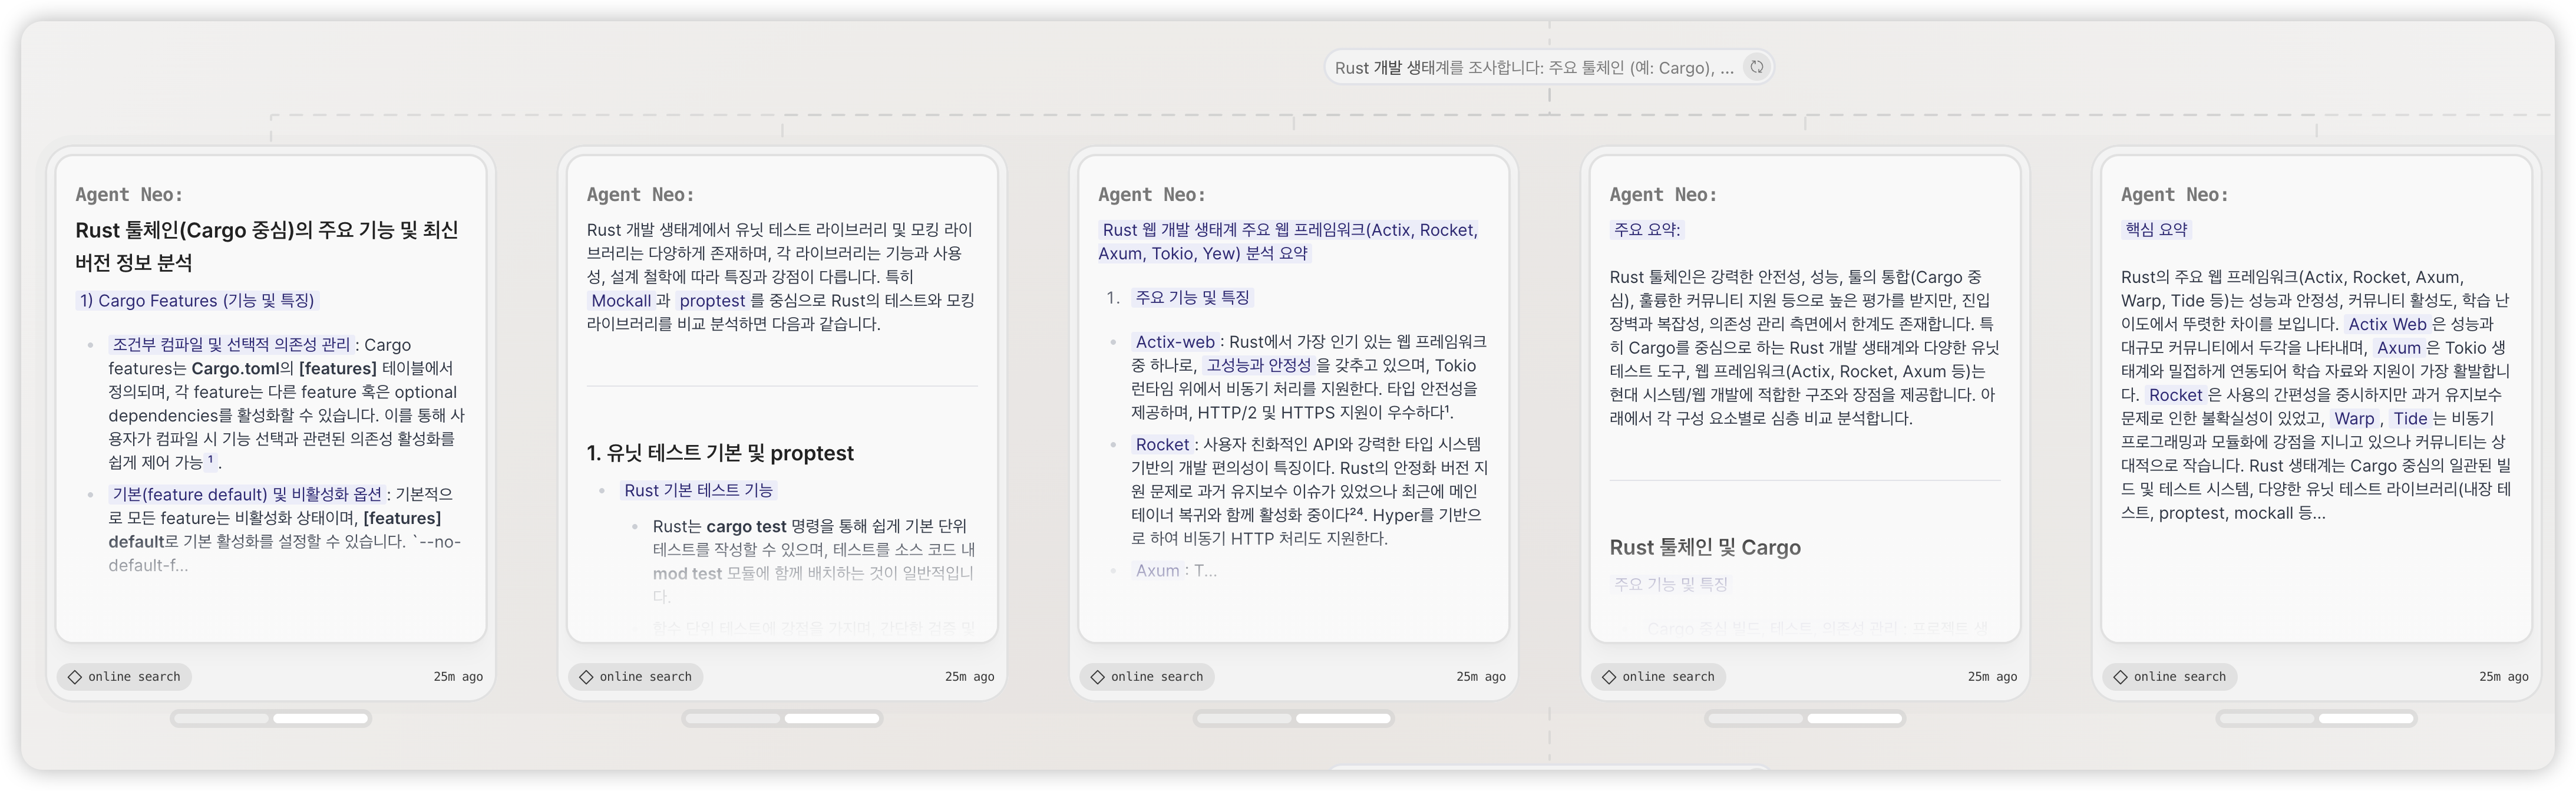Viewport: 2576px width, 791px height.
Task: Click the 'Rust 툴체인 및 Cargo' section heading
Action: [x=1705, y=547]
